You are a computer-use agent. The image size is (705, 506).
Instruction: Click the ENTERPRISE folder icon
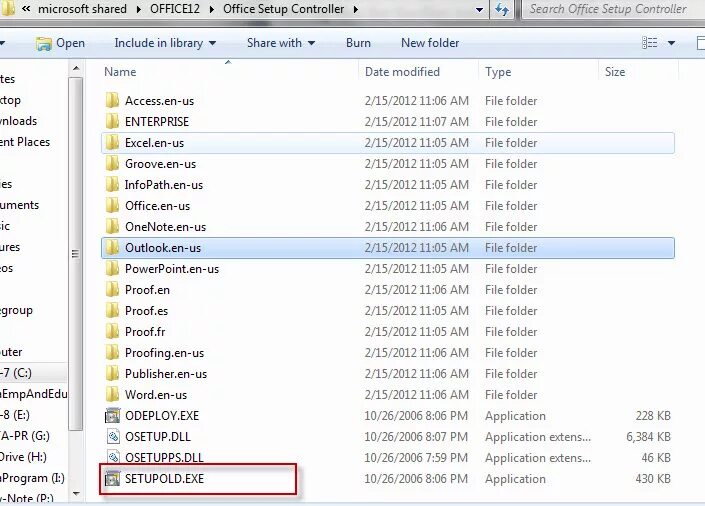click(112, 121)
